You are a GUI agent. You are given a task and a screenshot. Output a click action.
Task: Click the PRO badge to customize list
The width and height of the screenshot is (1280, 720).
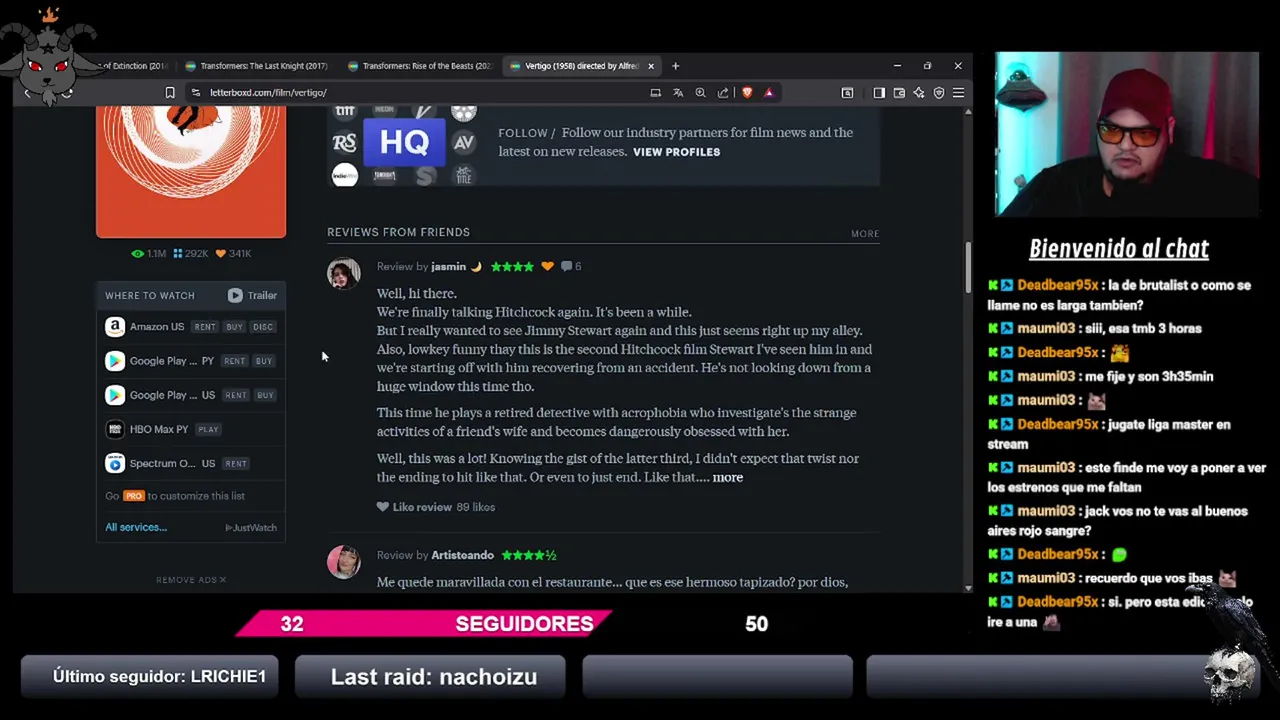click(134, 496)
